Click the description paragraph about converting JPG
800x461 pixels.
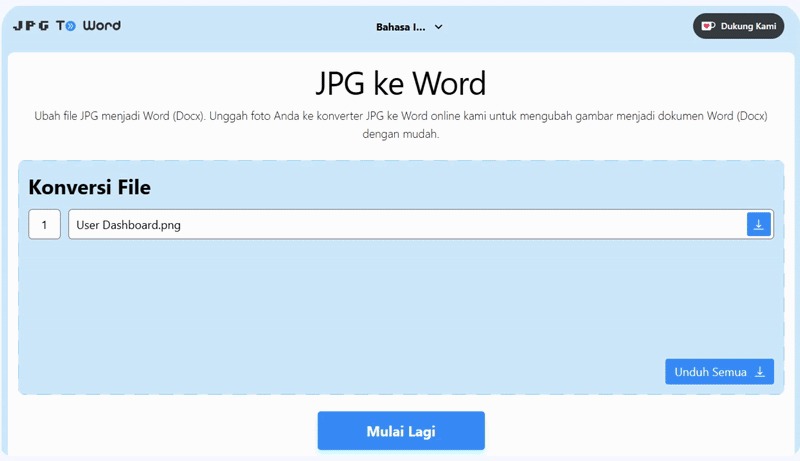click(x=401, y=125)
